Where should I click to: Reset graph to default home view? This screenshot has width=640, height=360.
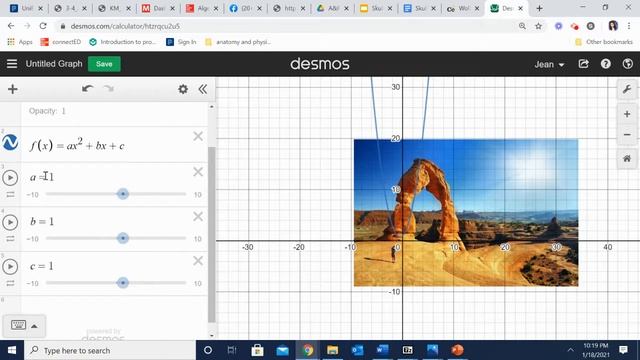pos(627,159)
